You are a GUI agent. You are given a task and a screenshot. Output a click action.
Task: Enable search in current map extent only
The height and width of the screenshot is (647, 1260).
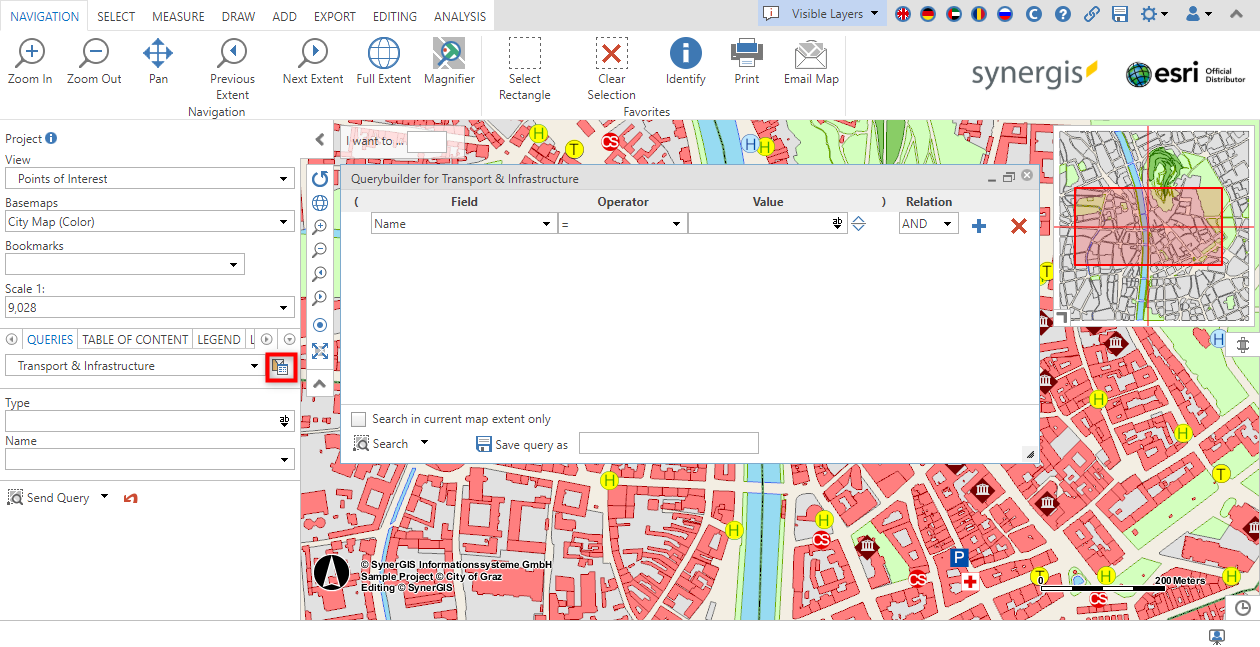(358, 419)
